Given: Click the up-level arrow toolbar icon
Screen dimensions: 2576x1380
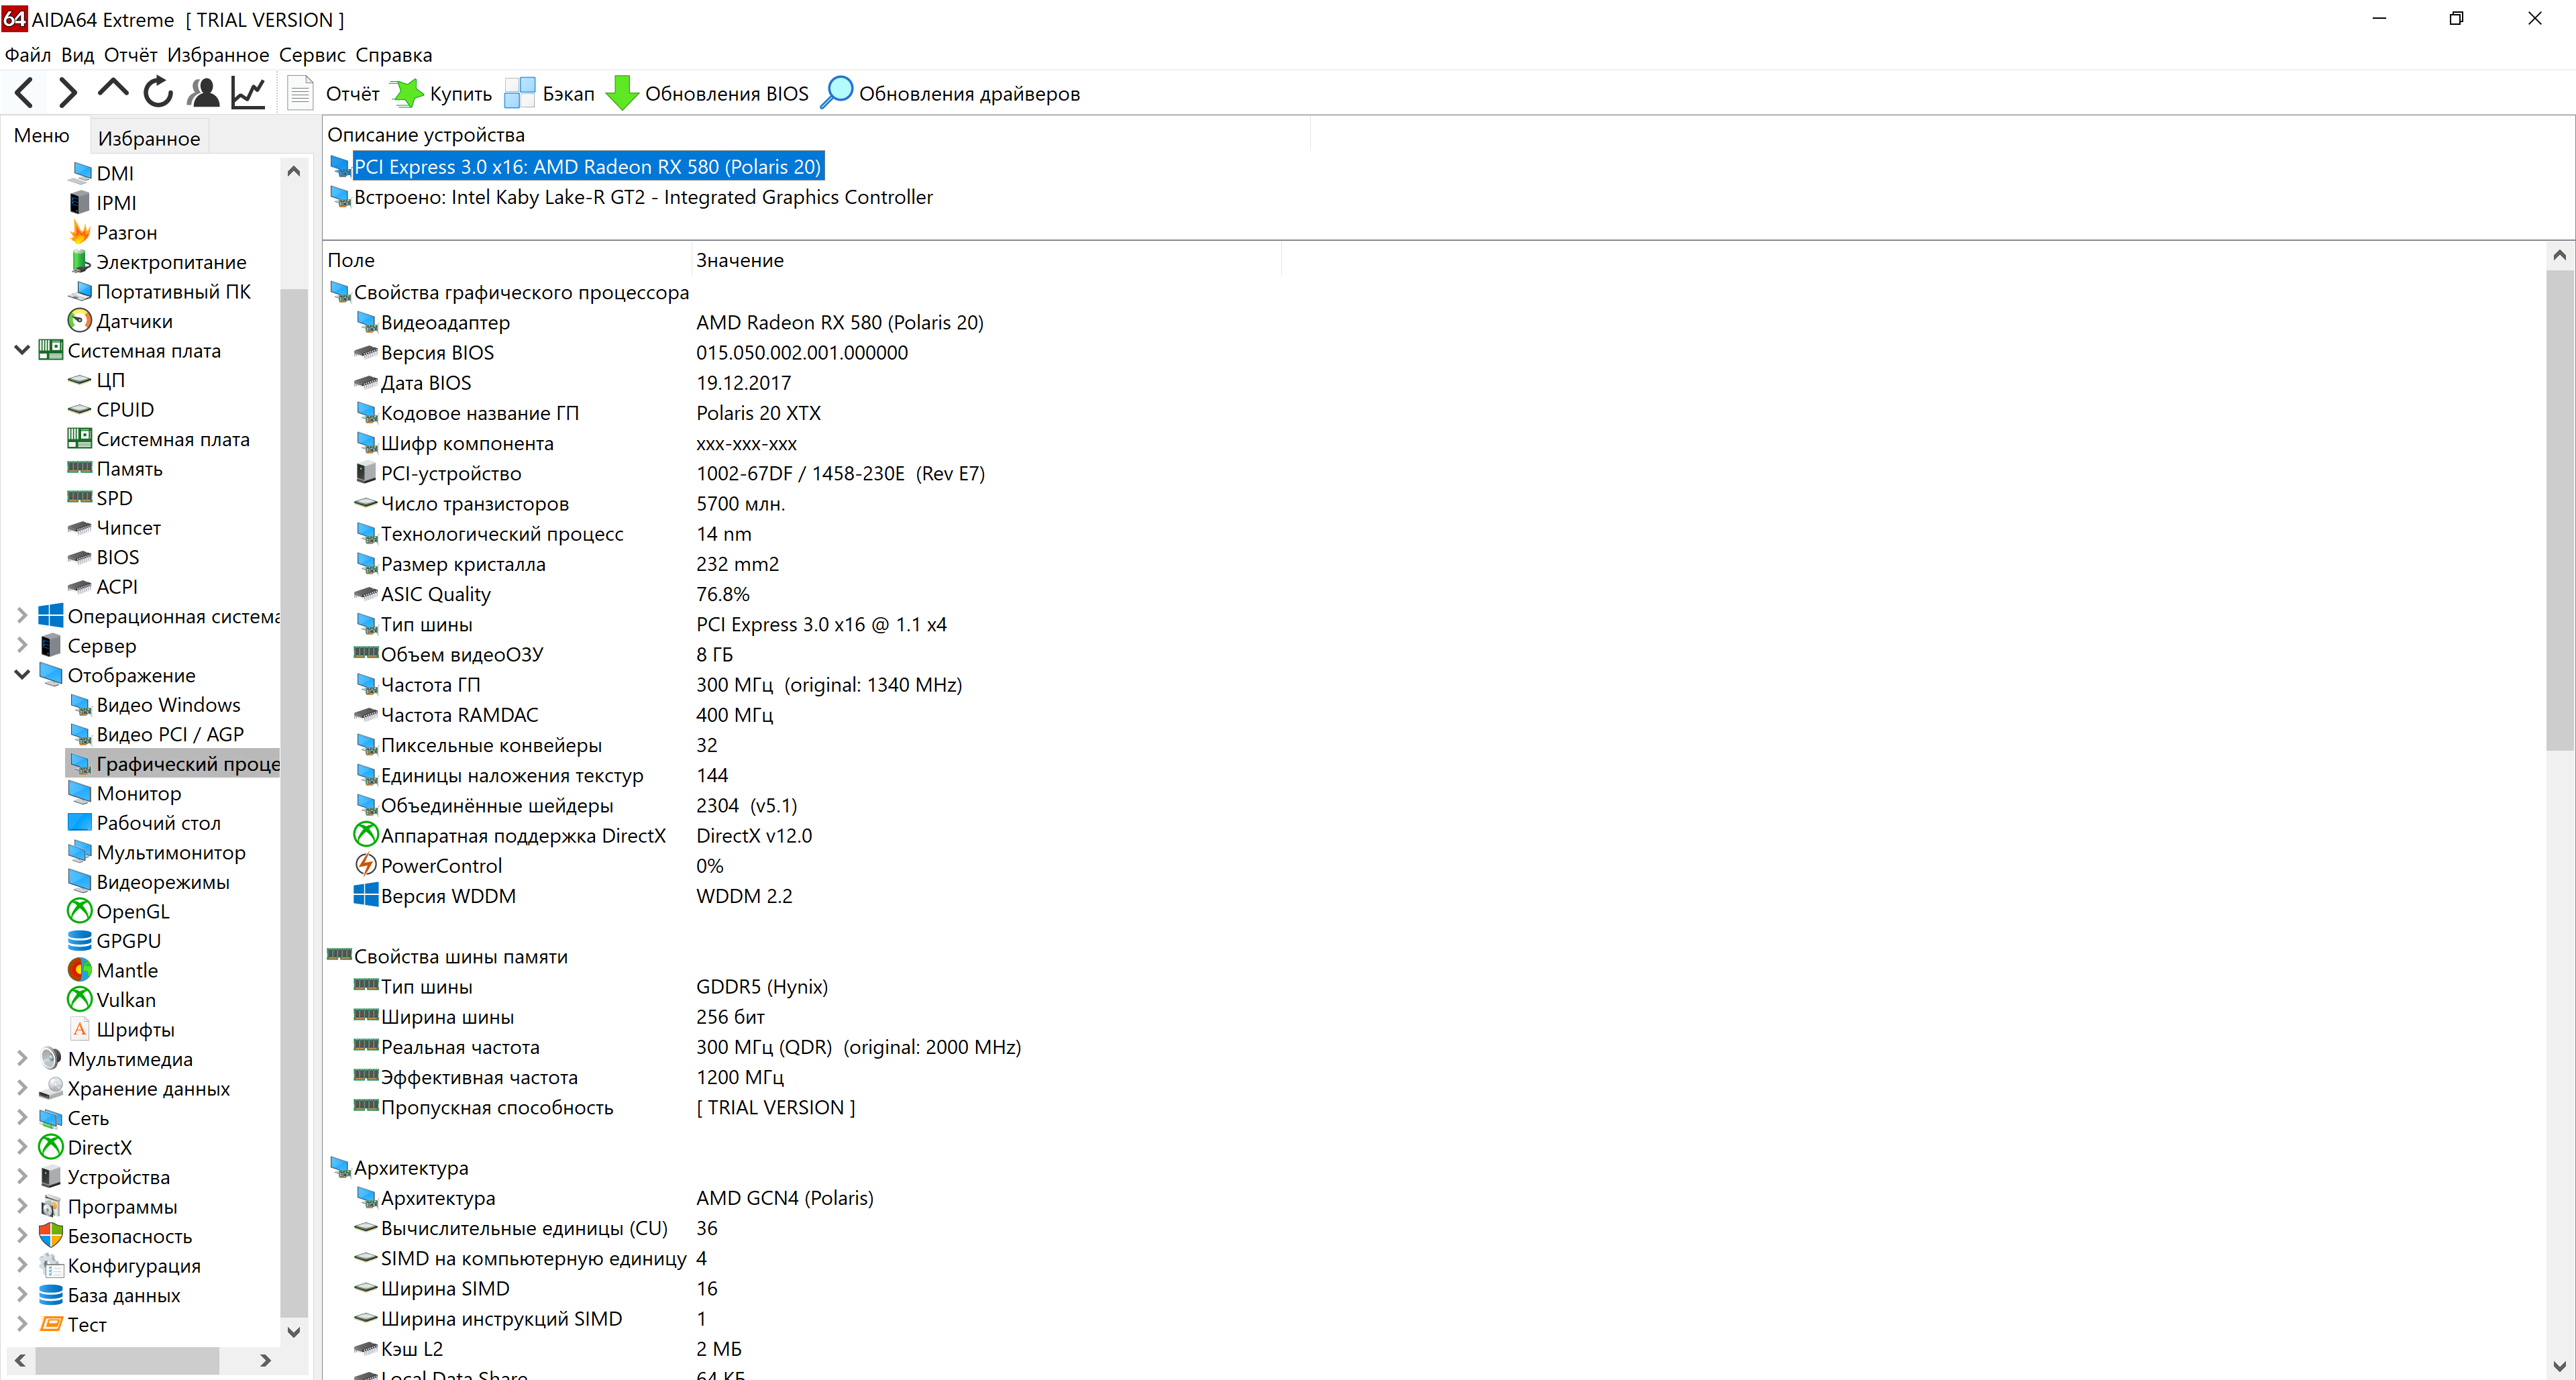Looking at the screenshot, I should click(113, 90).
